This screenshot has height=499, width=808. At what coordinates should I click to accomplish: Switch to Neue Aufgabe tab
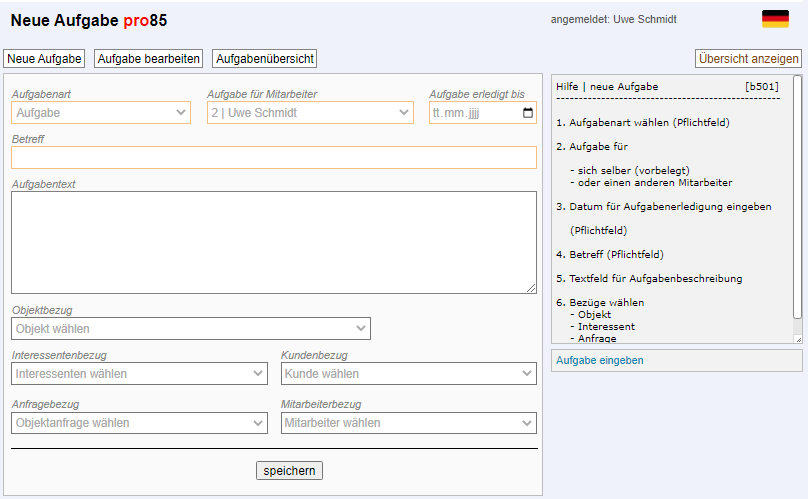pyautogui.click(x=44, y=59)
